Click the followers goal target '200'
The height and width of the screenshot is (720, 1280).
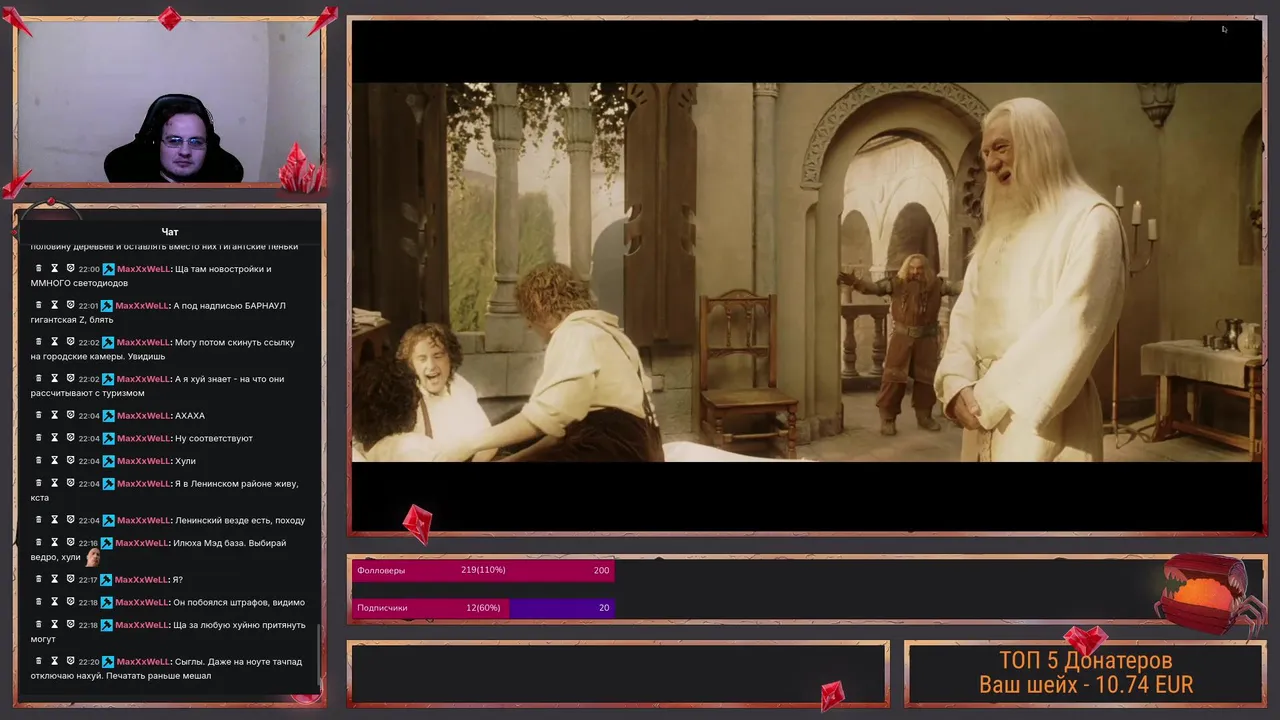coord(601,570)
